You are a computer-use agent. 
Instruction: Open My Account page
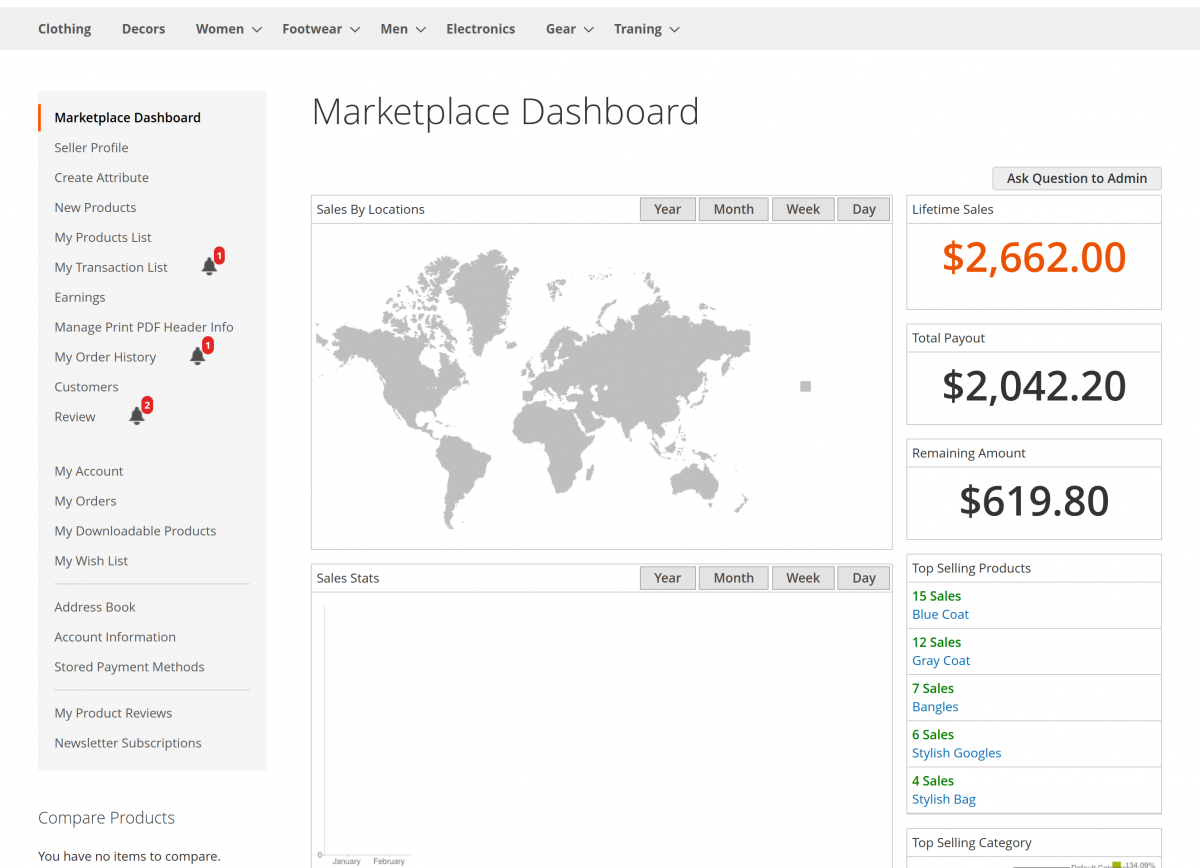(89, 471)
